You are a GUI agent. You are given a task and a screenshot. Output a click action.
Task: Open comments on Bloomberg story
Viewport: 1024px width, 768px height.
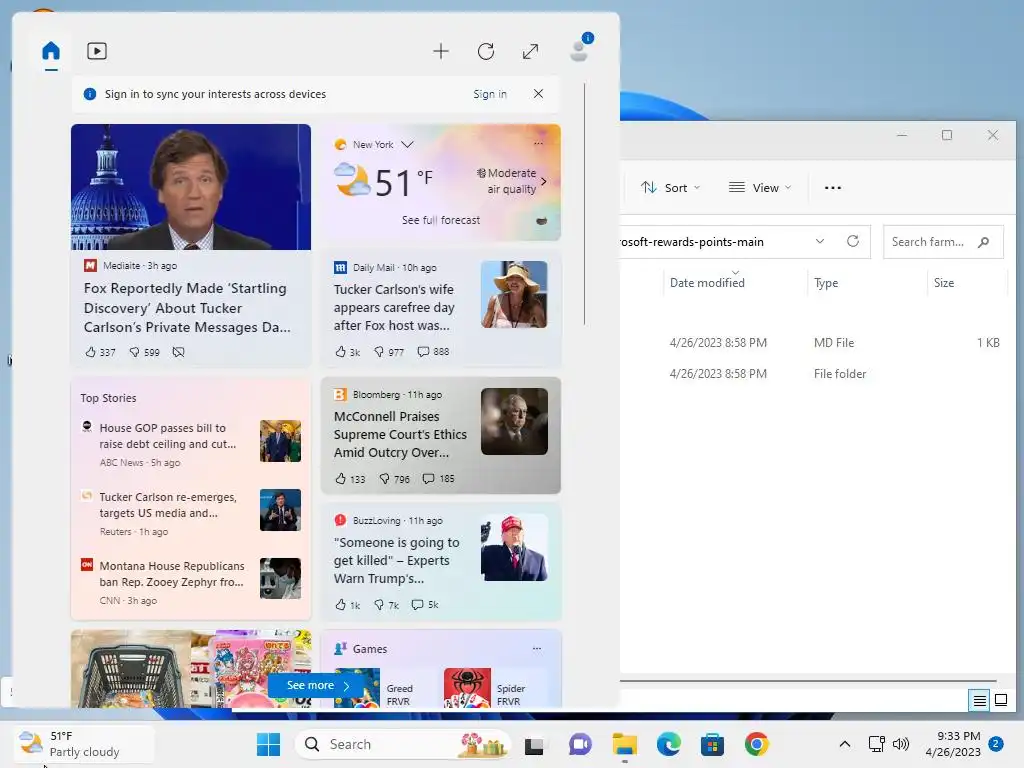[438, 479]
